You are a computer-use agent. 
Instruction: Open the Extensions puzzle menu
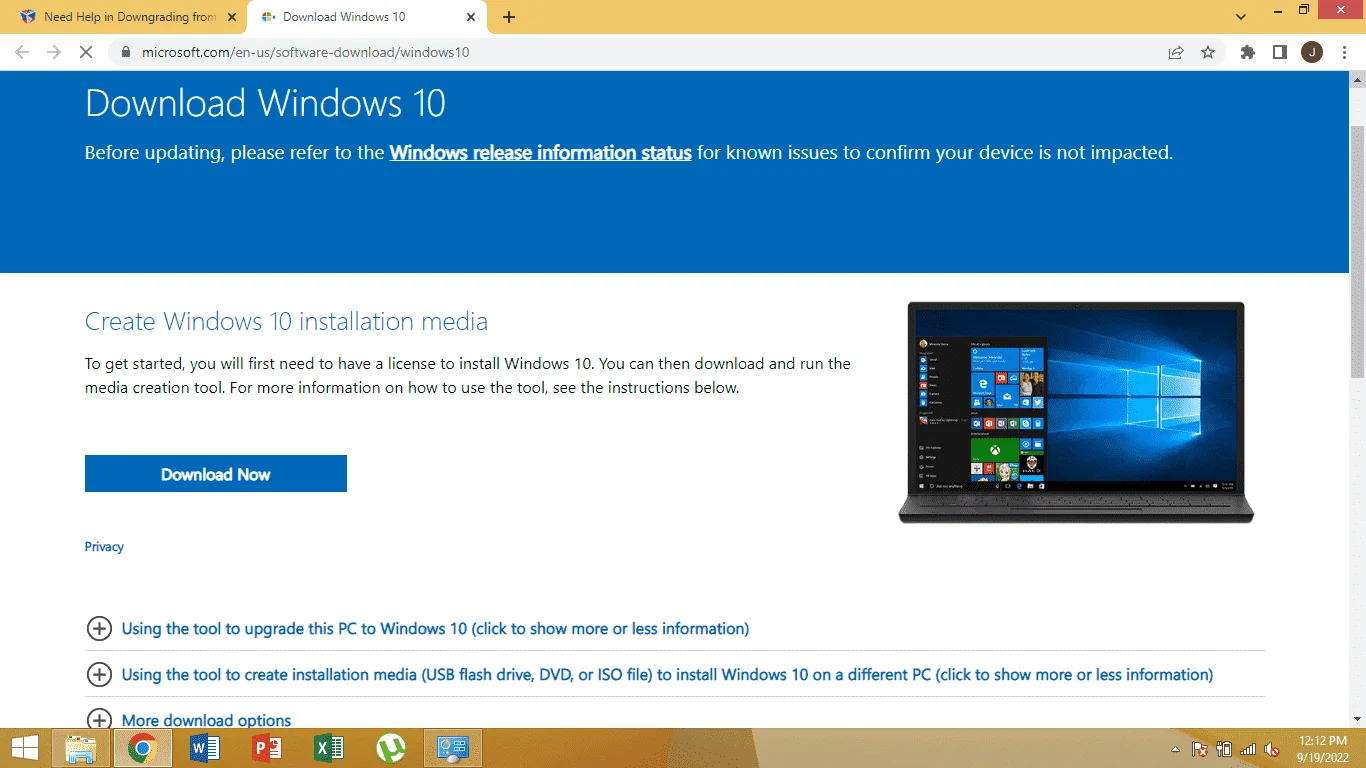coord(1248,52)
